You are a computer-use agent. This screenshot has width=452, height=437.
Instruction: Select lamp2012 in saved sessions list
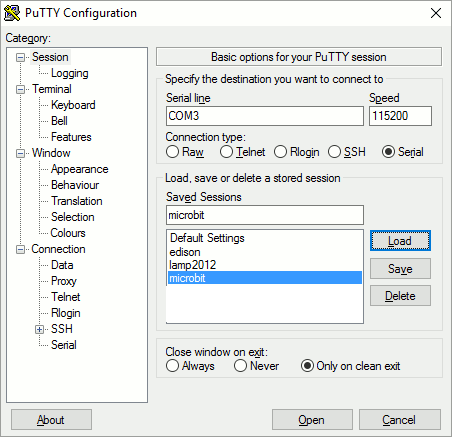(265, 265)
